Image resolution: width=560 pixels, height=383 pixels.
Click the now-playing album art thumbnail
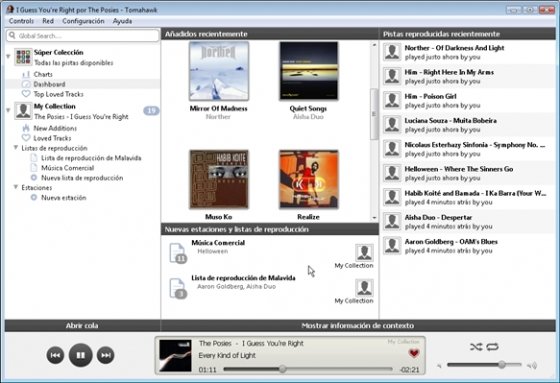click(175, 356)
